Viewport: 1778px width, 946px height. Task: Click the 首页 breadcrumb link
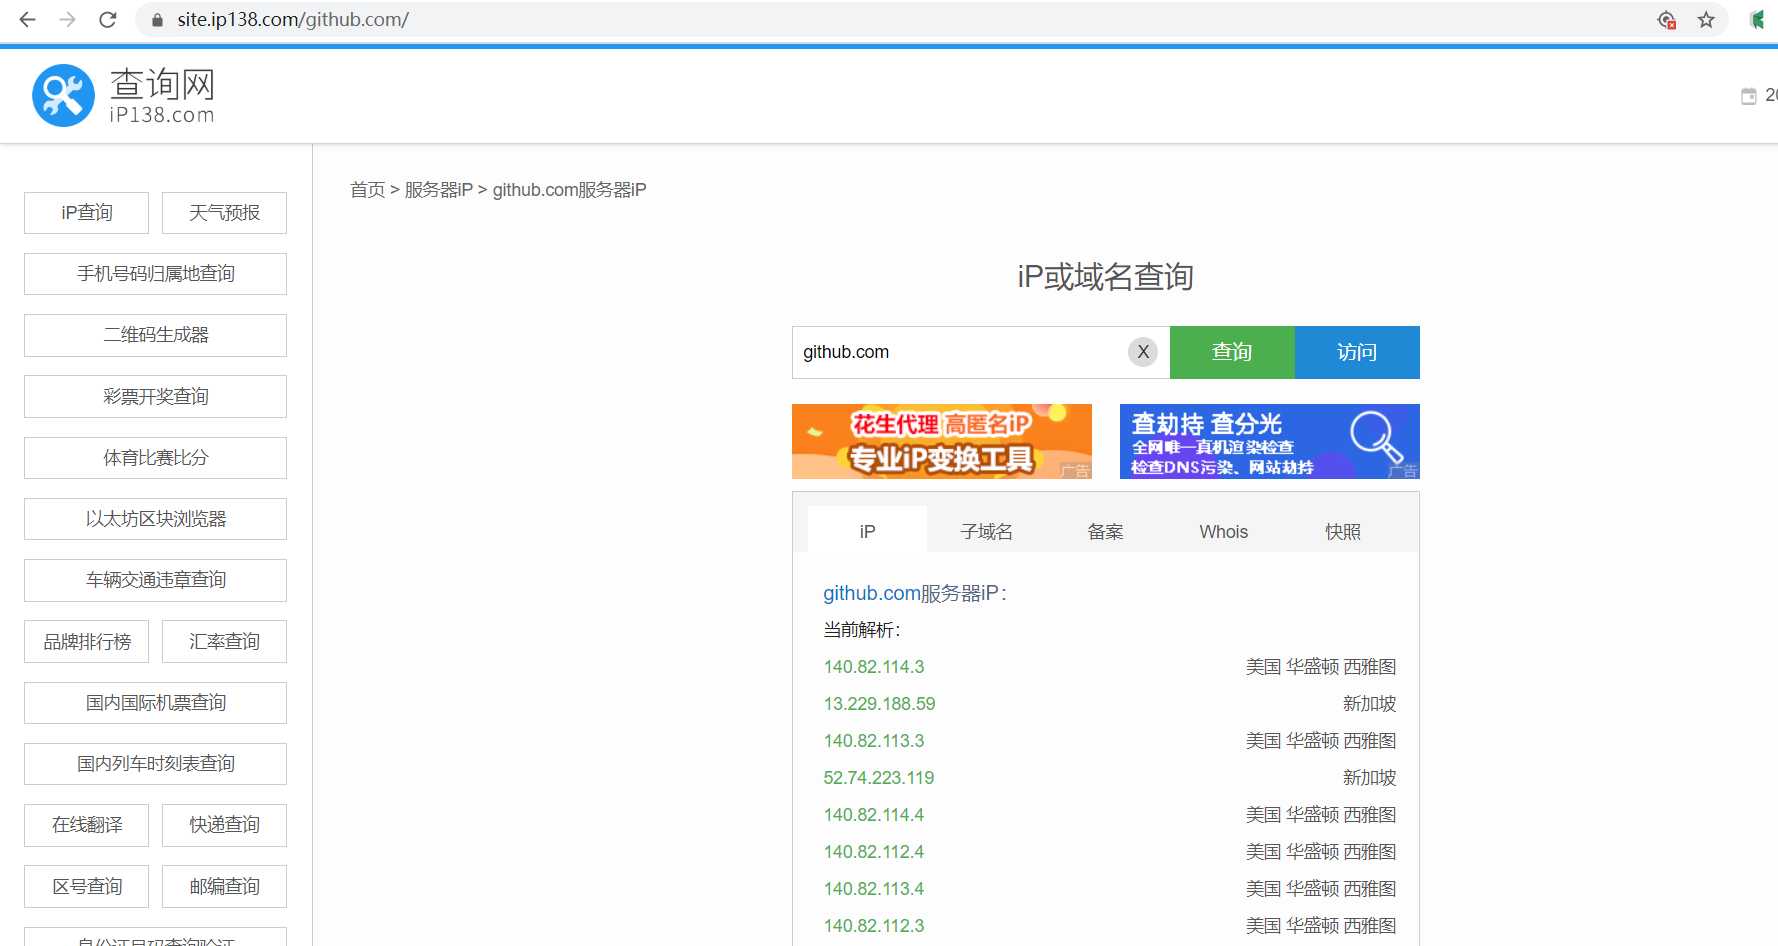click(367, 190)
